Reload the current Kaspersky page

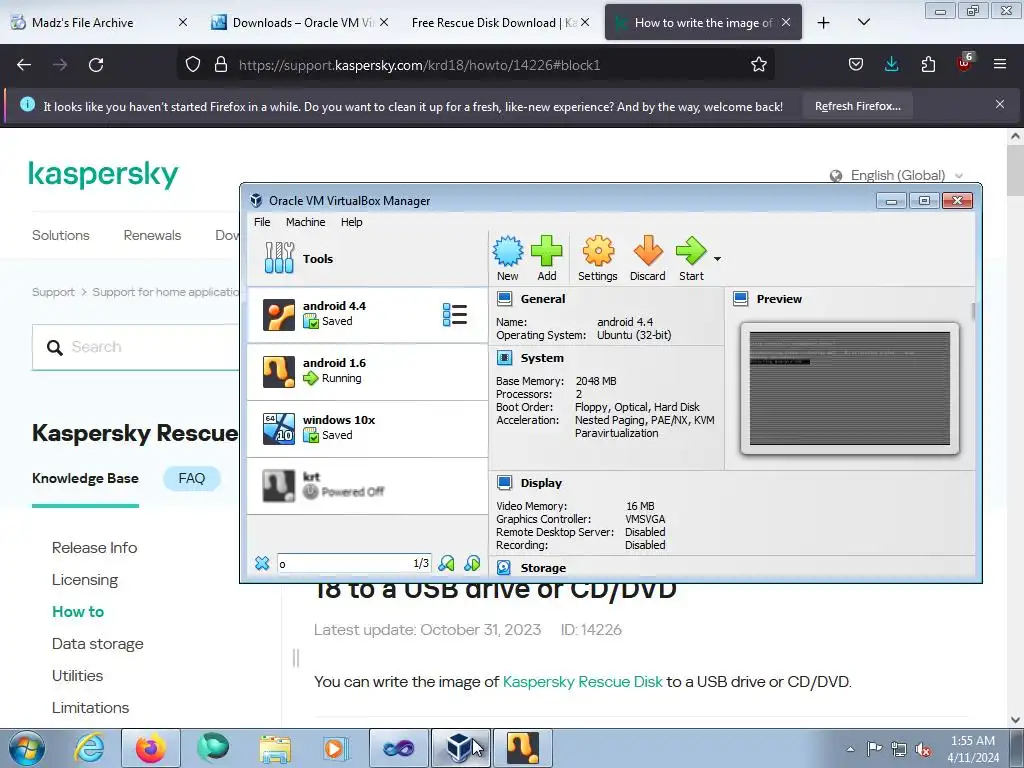(96, 65)
